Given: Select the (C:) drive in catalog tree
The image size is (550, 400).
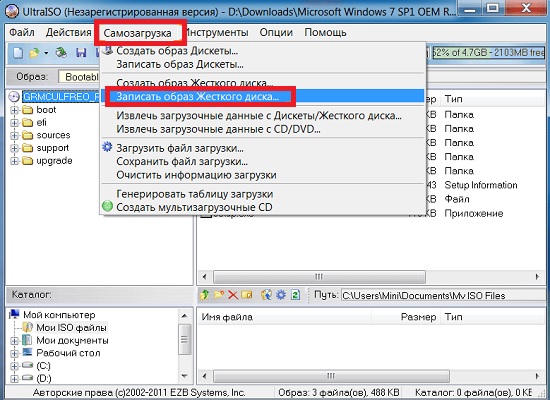Looking at the screenshot, I should [43, 366].
